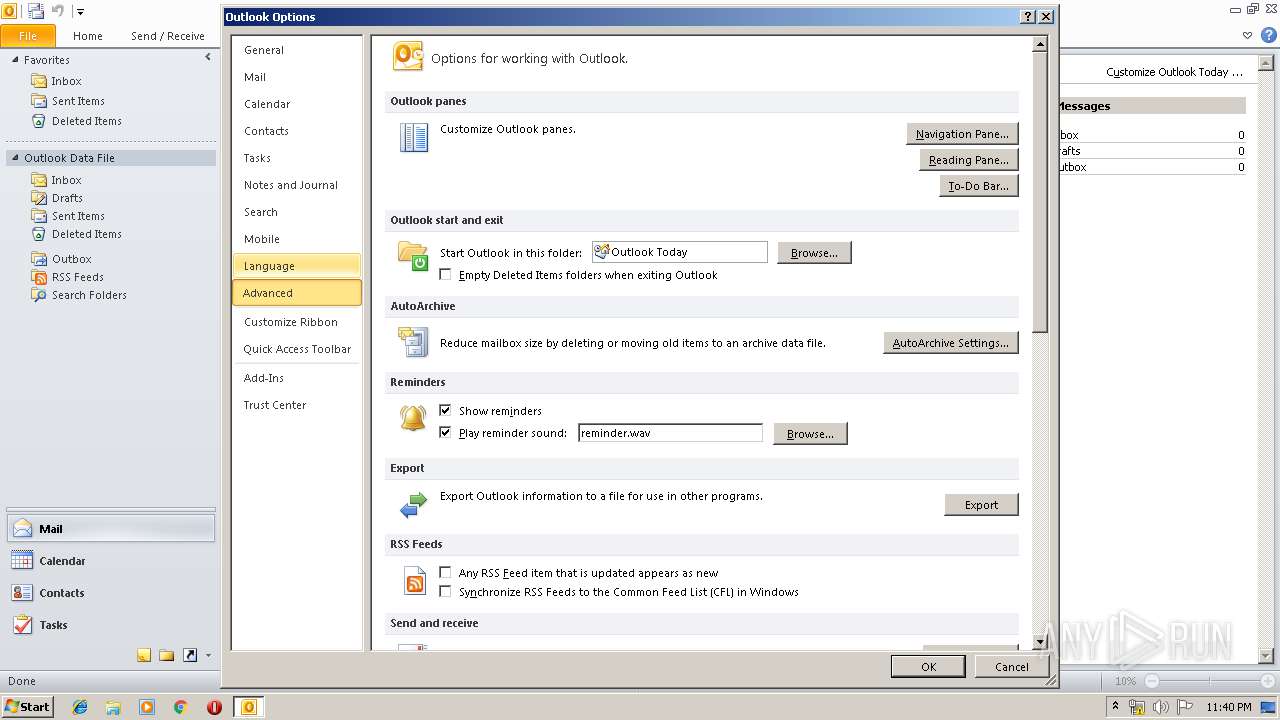Click the ribbon minimize chevron
This screenshot has height=720, width=1280.
click(x=1247, y=35)
